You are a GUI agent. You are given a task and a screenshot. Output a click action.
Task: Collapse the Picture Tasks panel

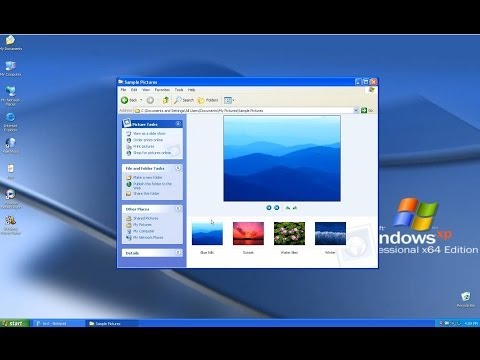[x=178, y=124]
